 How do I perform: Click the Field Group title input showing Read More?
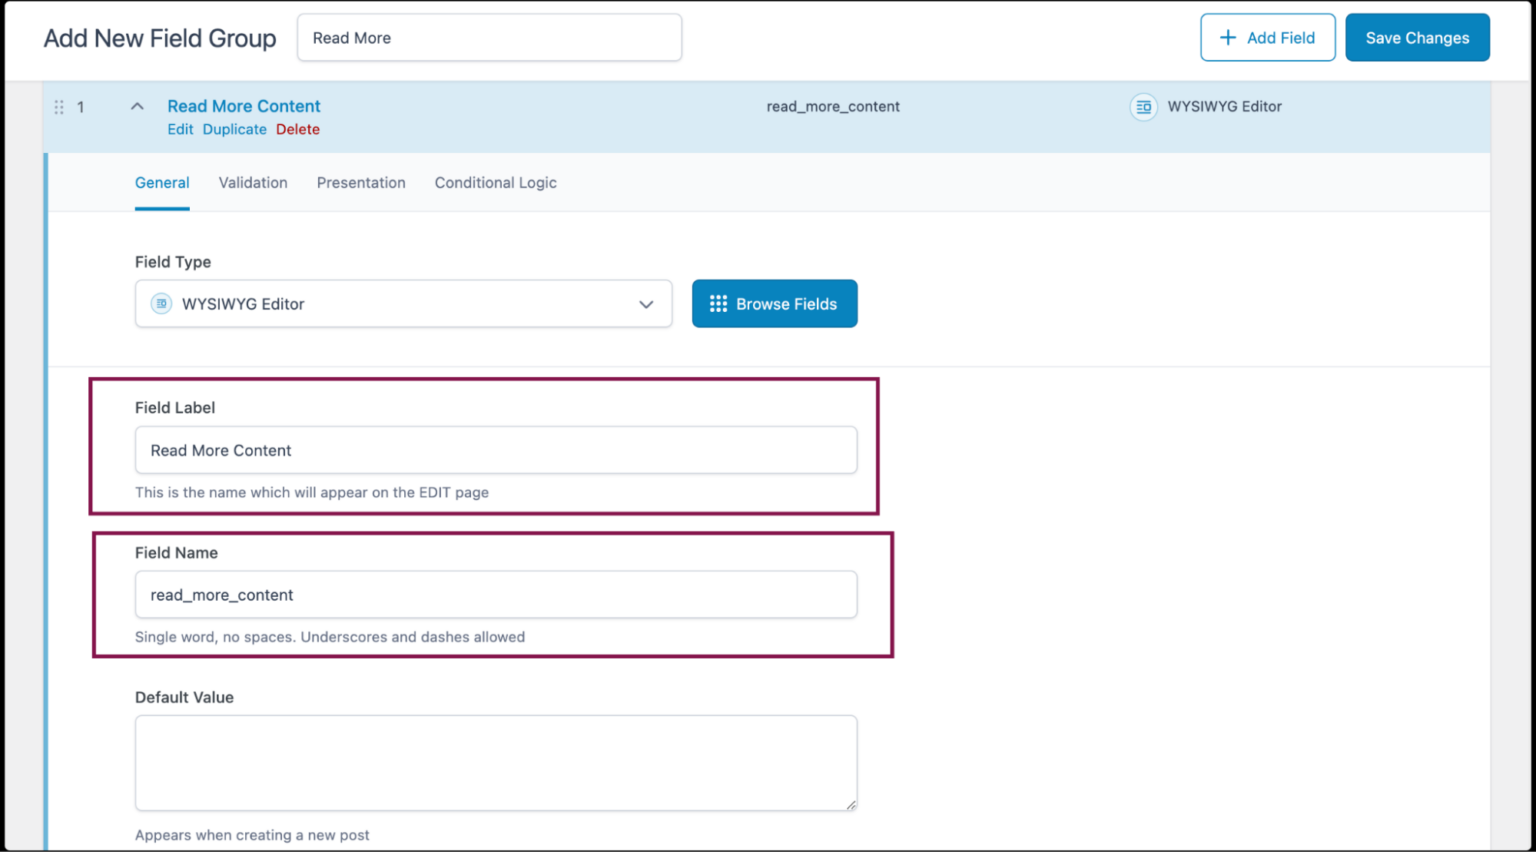(489, 37)
